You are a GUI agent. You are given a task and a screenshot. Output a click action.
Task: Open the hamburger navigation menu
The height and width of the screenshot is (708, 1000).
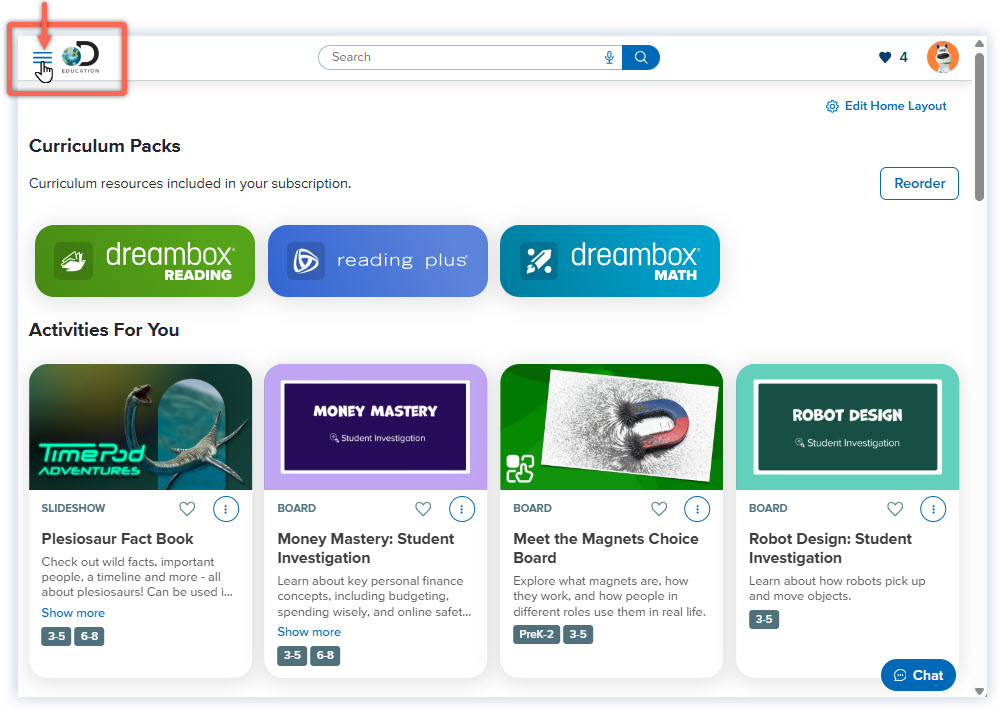coord(42,58)
